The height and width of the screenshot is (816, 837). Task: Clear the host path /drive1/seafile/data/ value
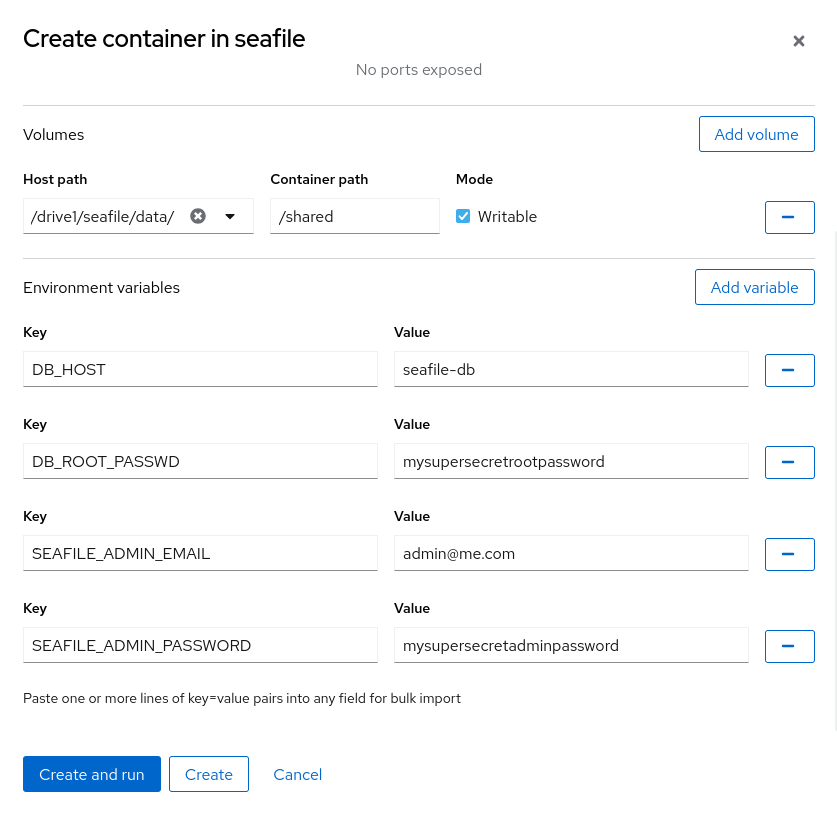pyautogui.click(x=198, y=216)
